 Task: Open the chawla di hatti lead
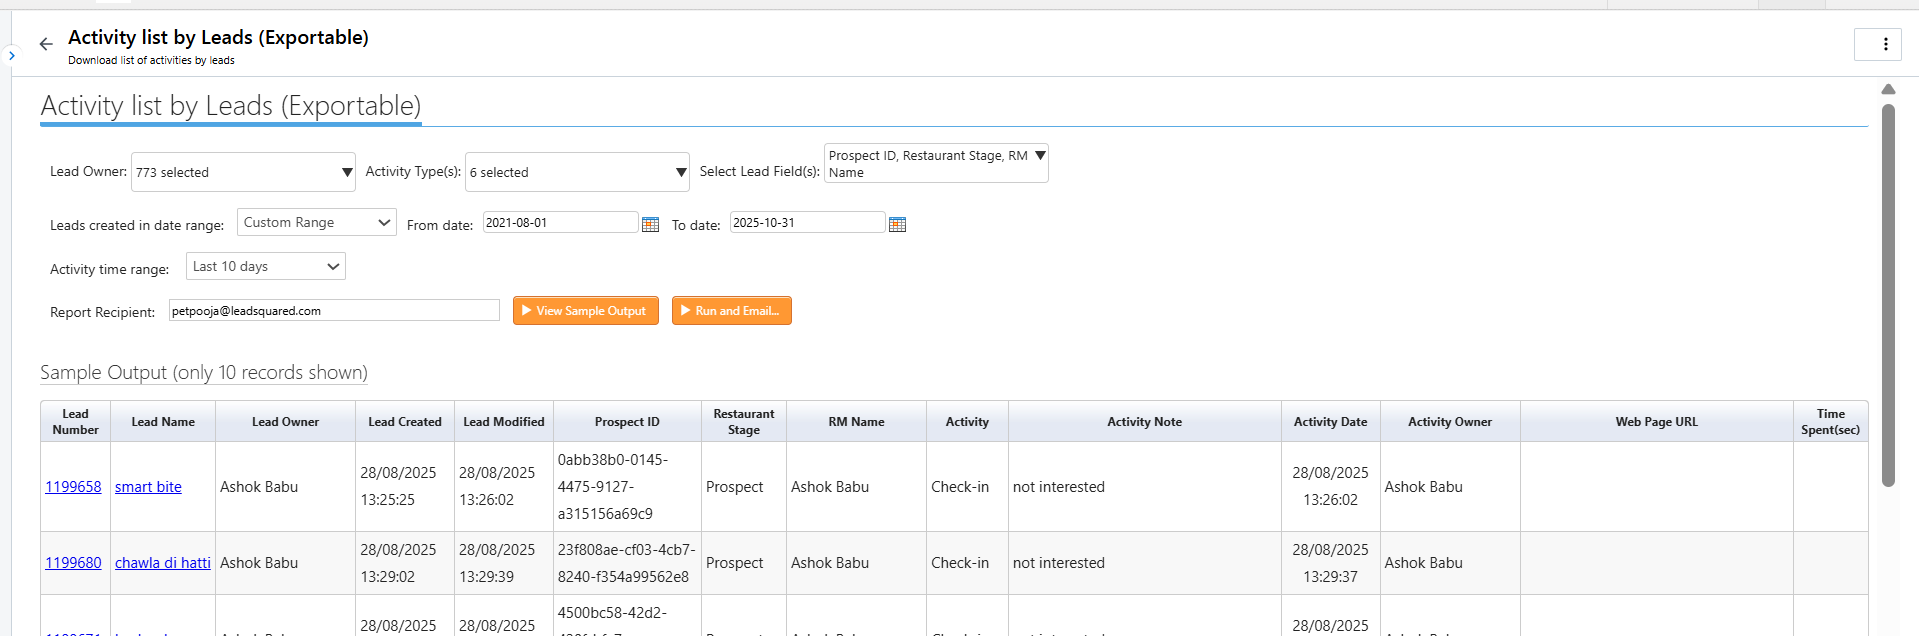pyautogui.click(x=162, y=563)
